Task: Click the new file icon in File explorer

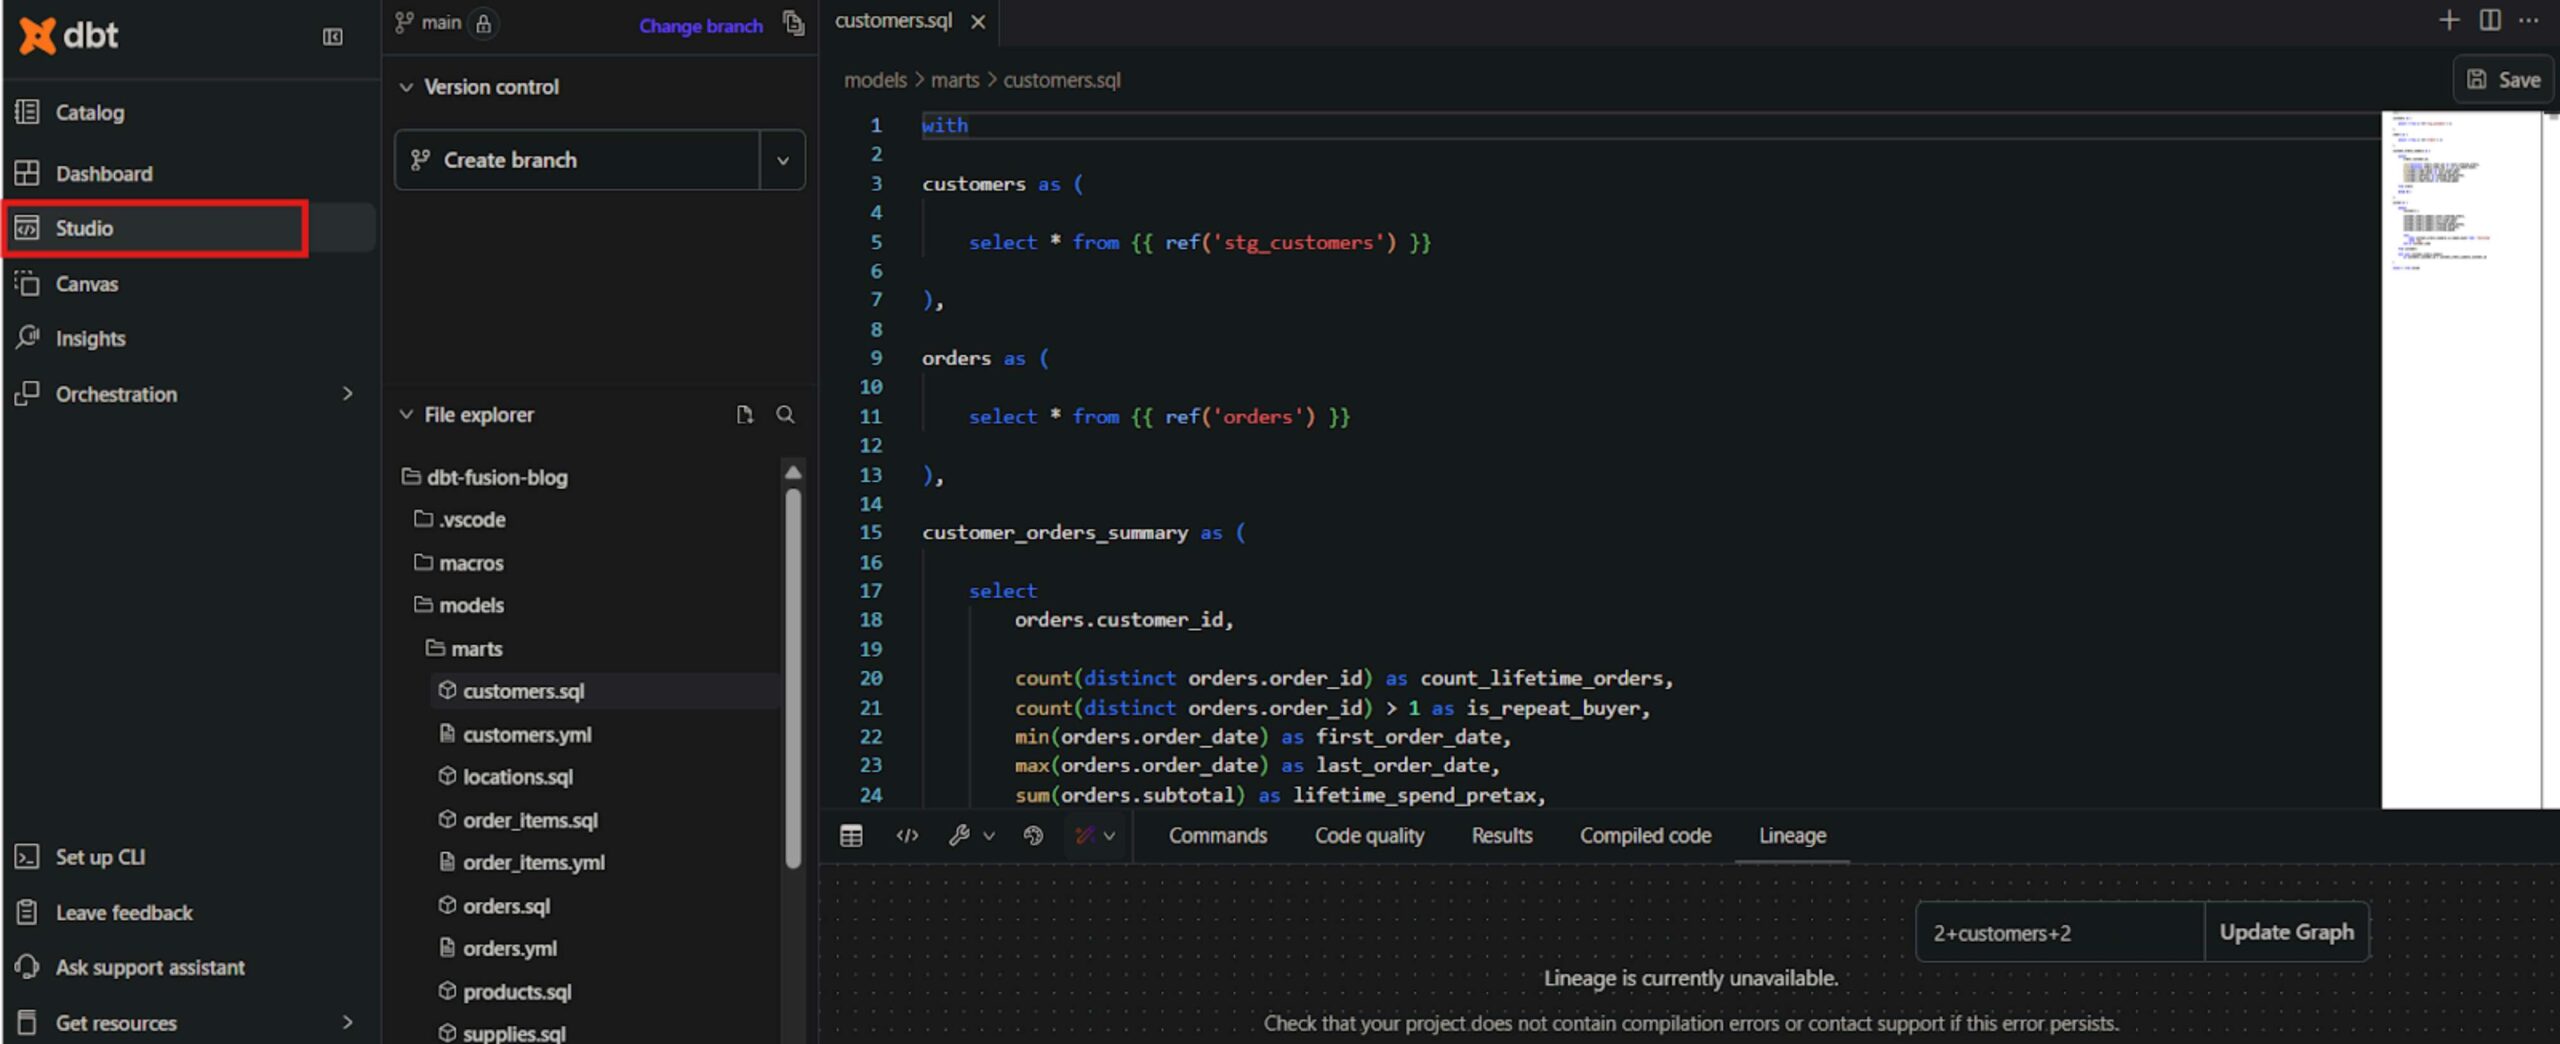Action: coord(744,415)
